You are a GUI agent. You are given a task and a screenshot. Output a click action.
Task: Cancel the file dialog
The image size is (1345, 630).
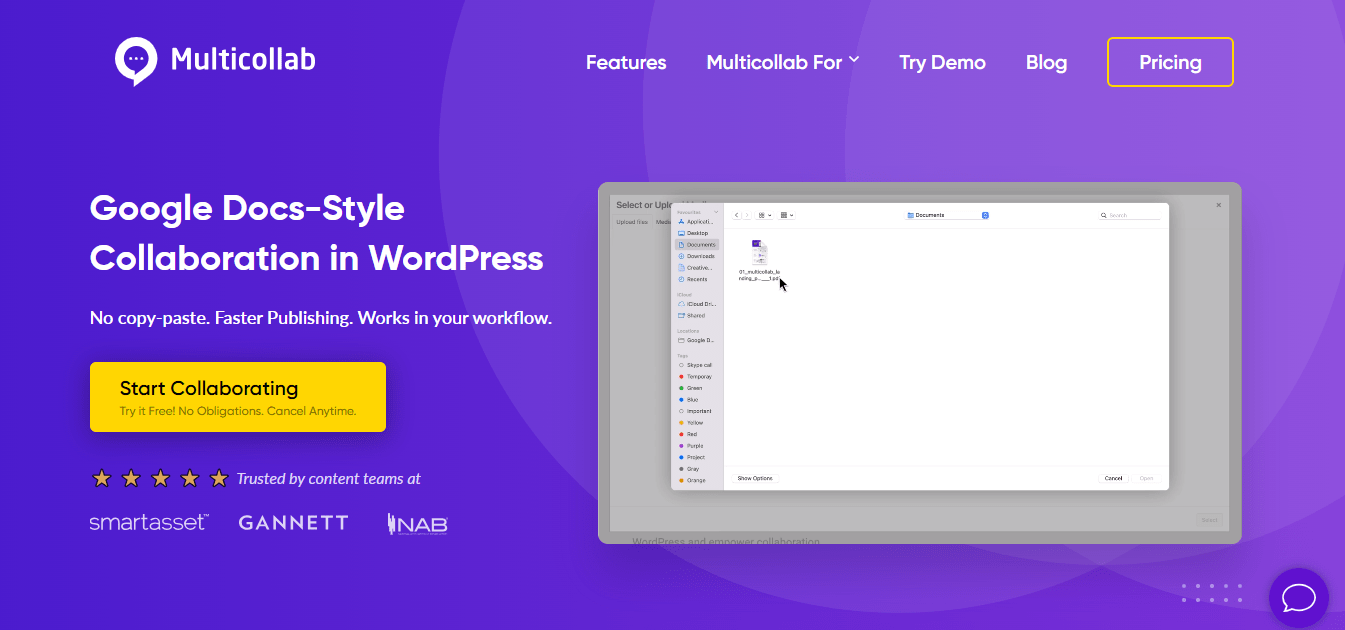[x=1113, y=478]
